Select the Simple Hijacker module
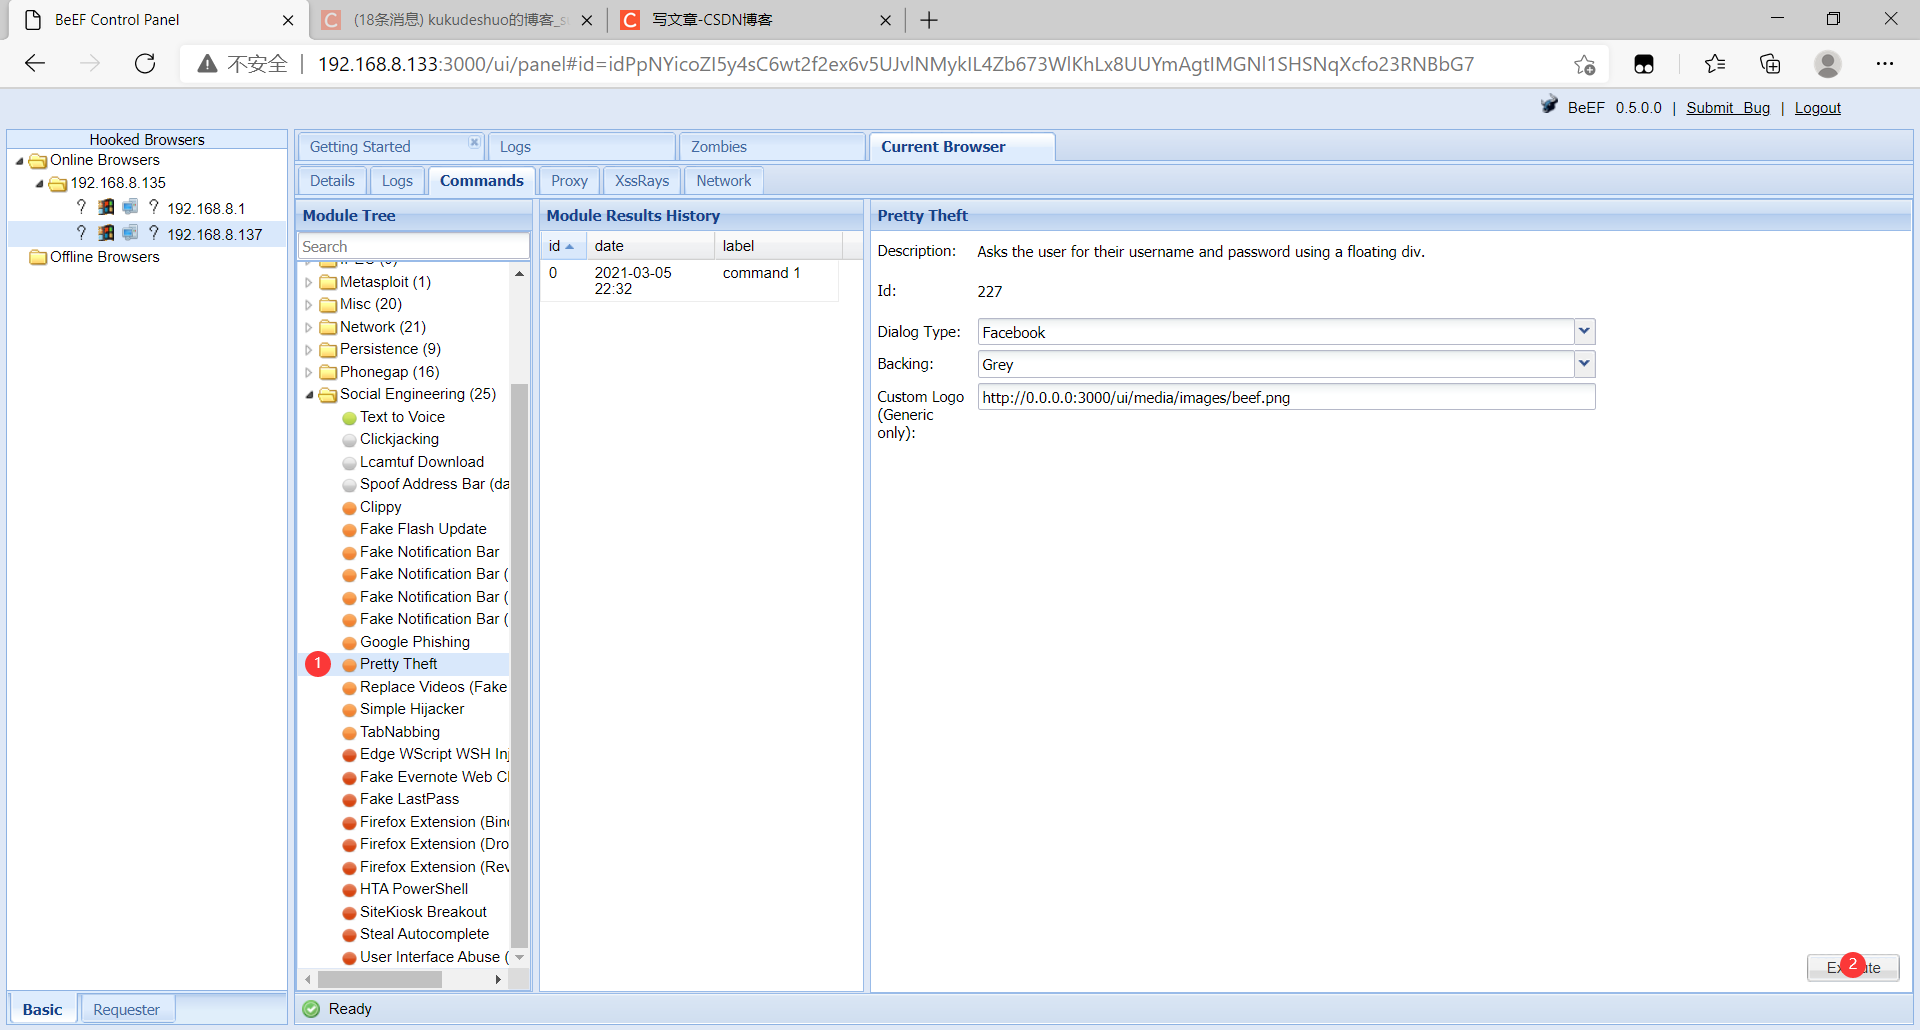Image resolution: width=1920 pixels, height=1030 pixels. (x=412, y=709)
